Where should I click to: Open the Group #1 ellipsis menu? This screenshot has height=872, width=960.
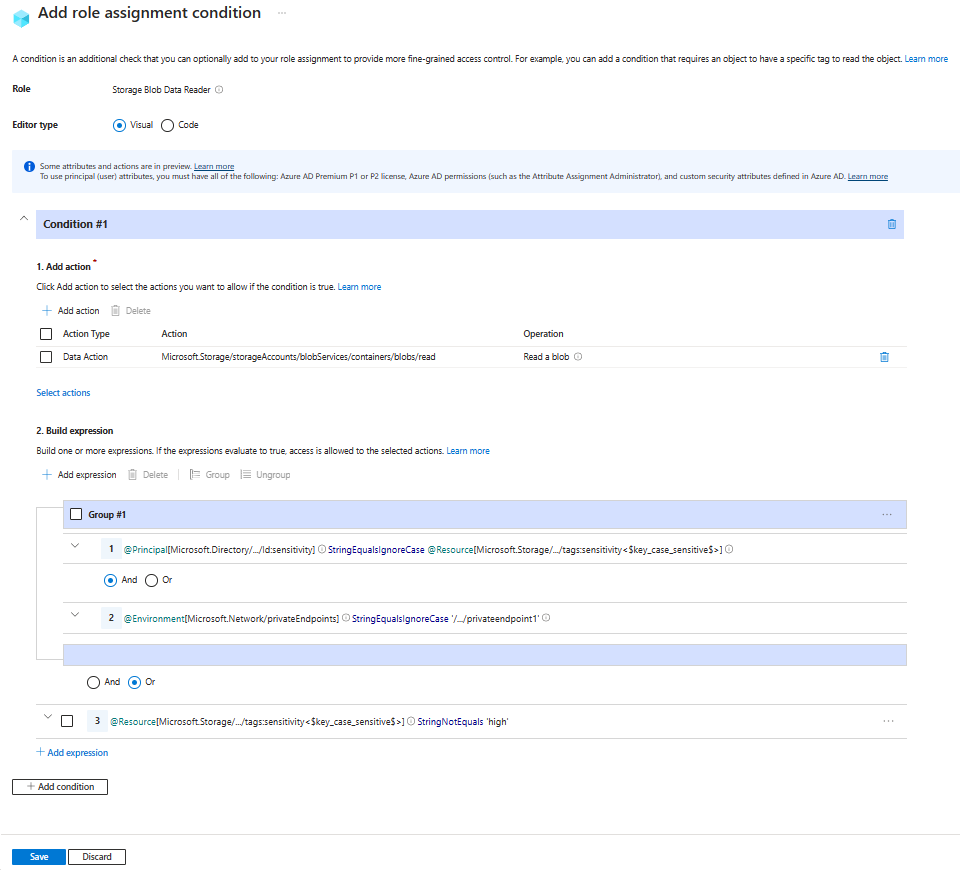coord(887,514)
